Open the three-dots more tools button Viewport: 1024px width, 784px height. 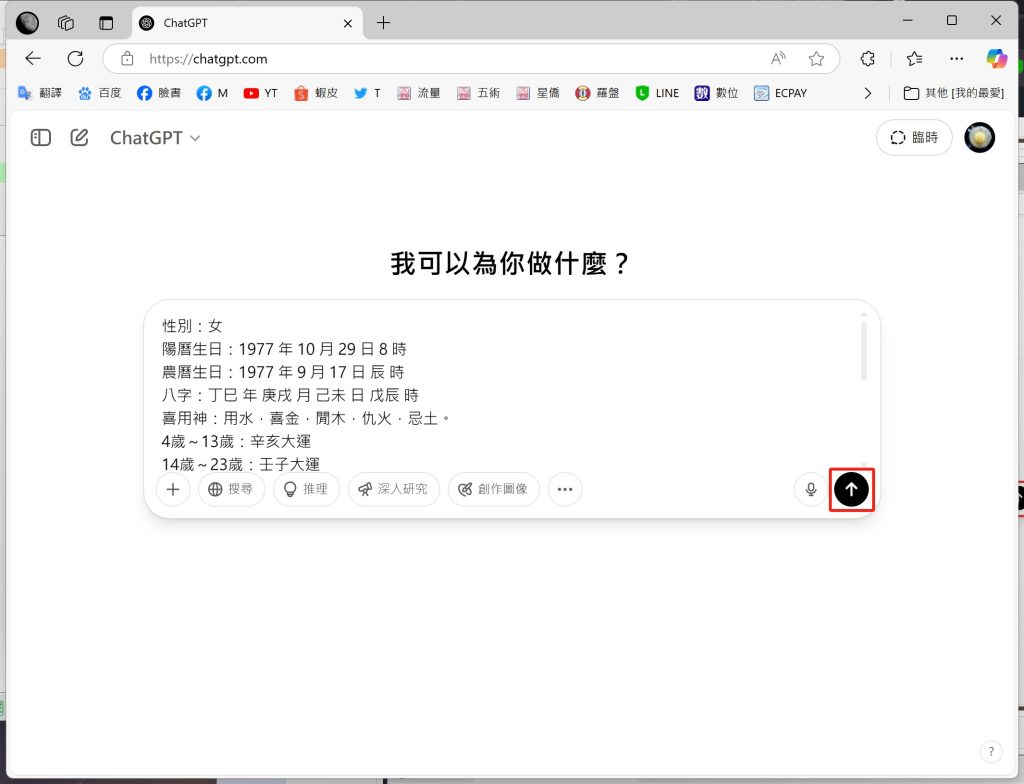click(x=565, y=489)
